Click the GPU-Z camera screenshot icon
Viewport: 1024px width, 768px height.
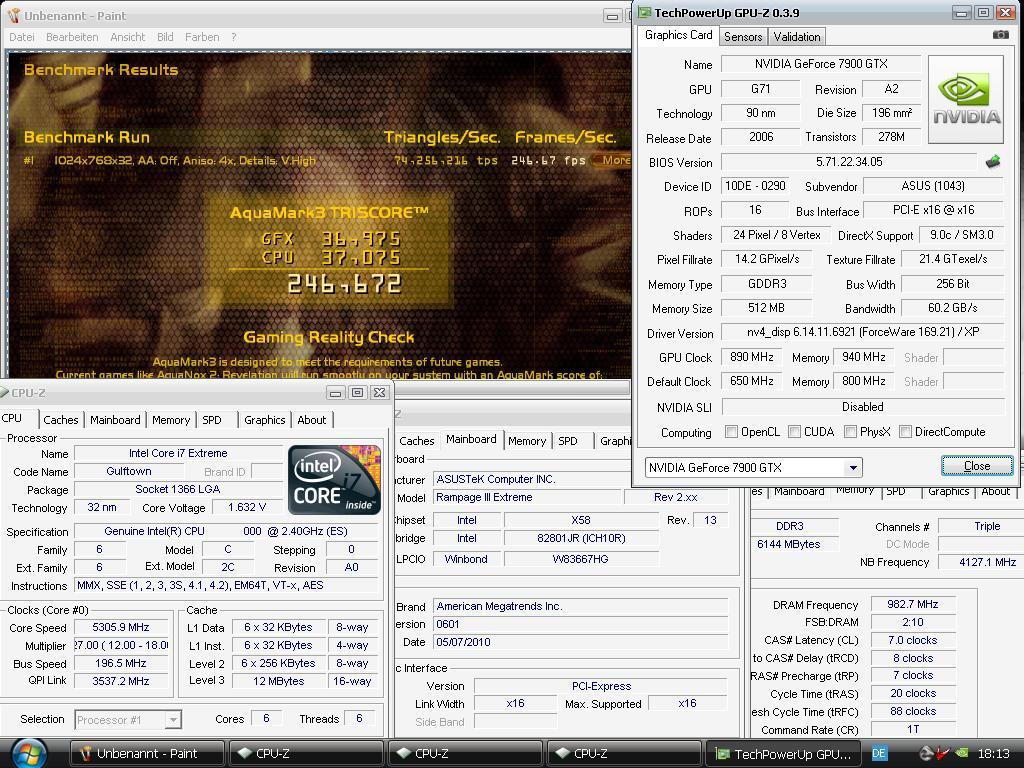pyautogui.click(x=1000, y=35)
